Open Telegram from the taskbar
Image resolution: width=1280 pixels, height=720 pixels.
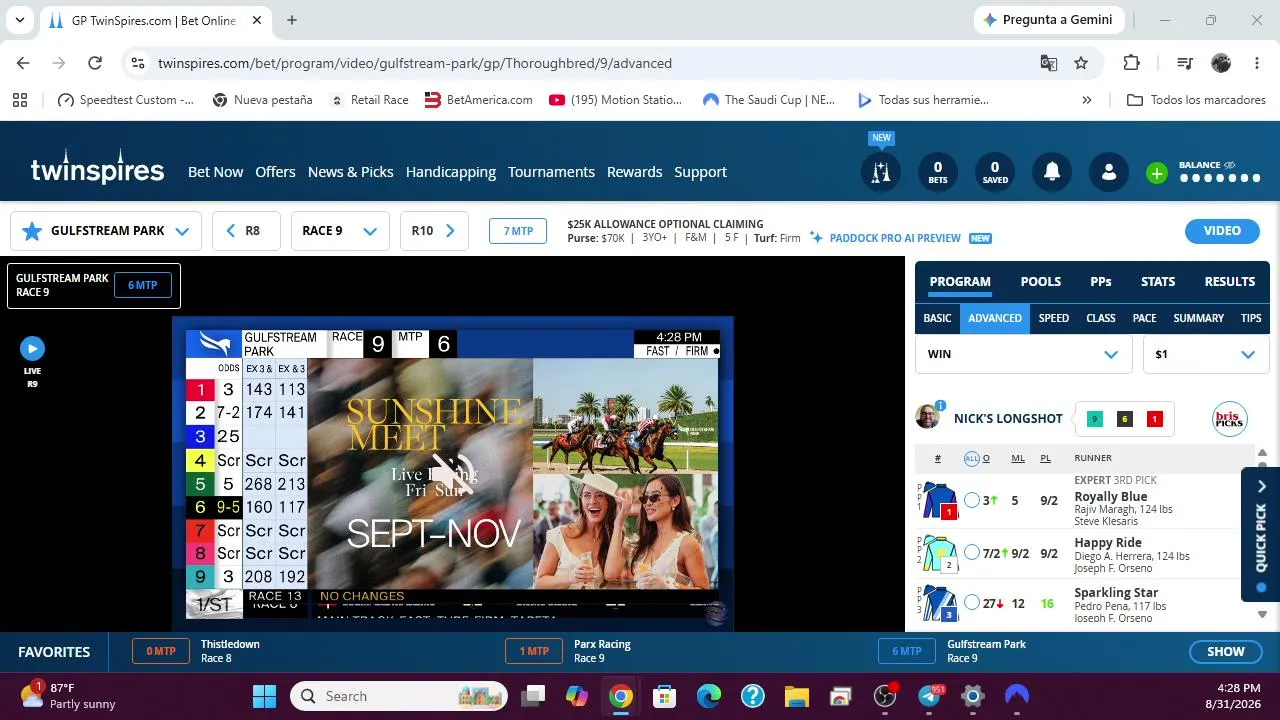tap(930, 696)
